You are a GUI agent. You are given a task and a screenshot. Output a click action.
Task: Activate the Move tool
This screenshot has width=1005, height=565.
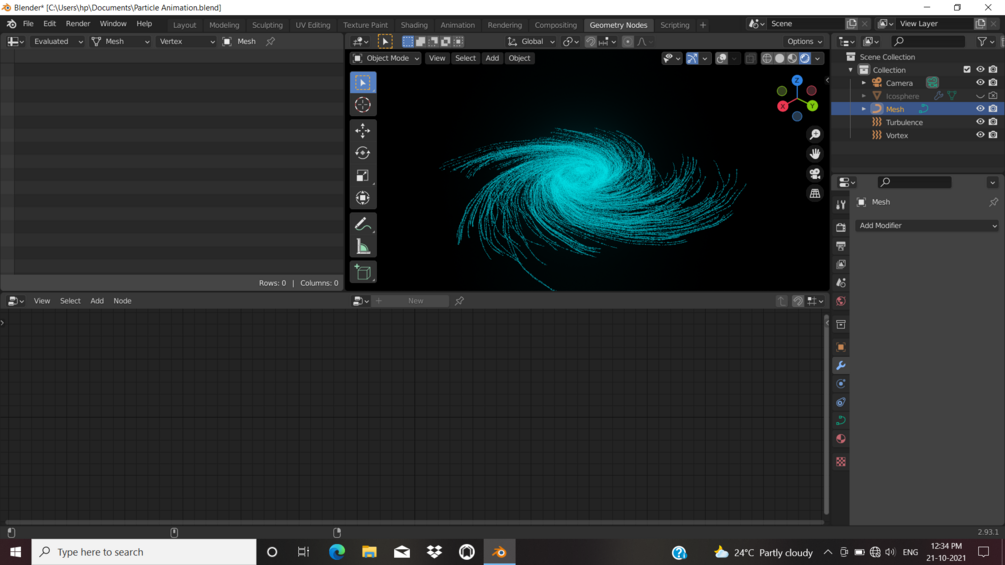[363, 131]
